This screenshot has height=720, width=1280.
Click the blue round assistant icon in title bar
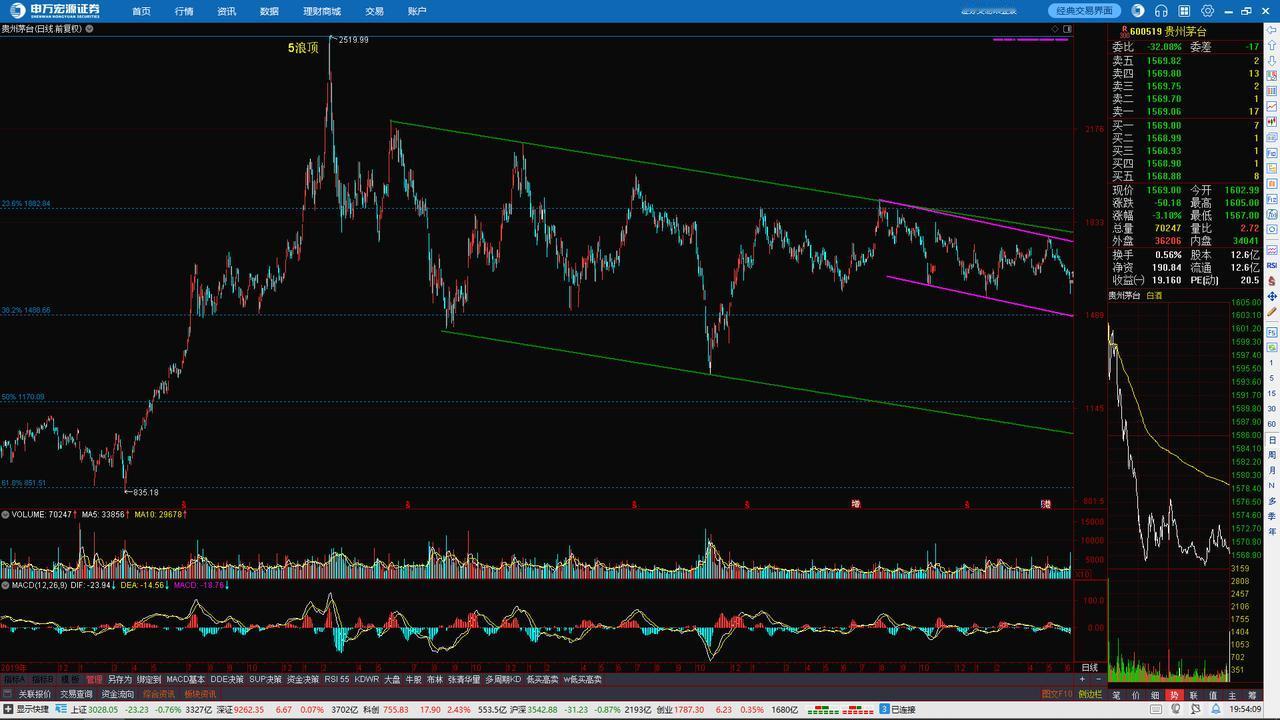(1138, 11)
